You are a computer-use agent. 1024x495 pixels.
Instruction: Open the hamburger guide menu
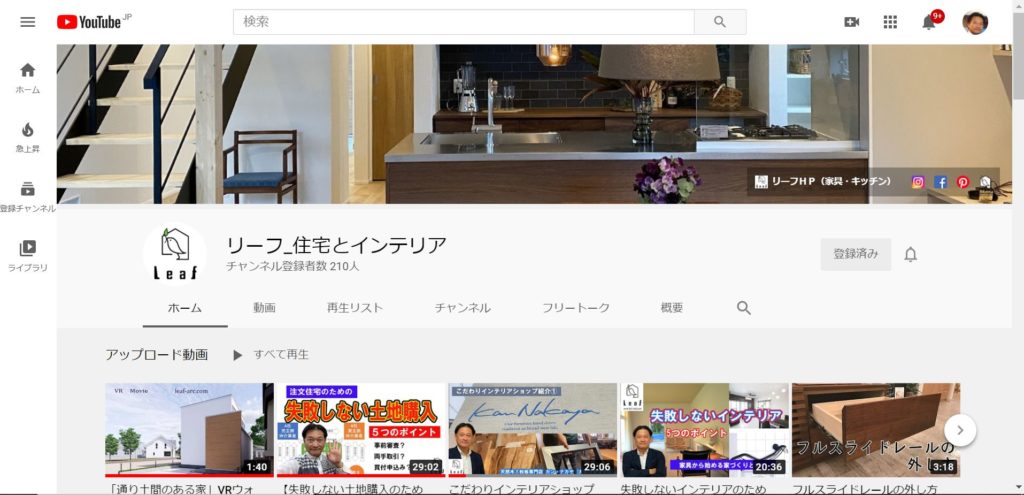(x=27, y=22)
